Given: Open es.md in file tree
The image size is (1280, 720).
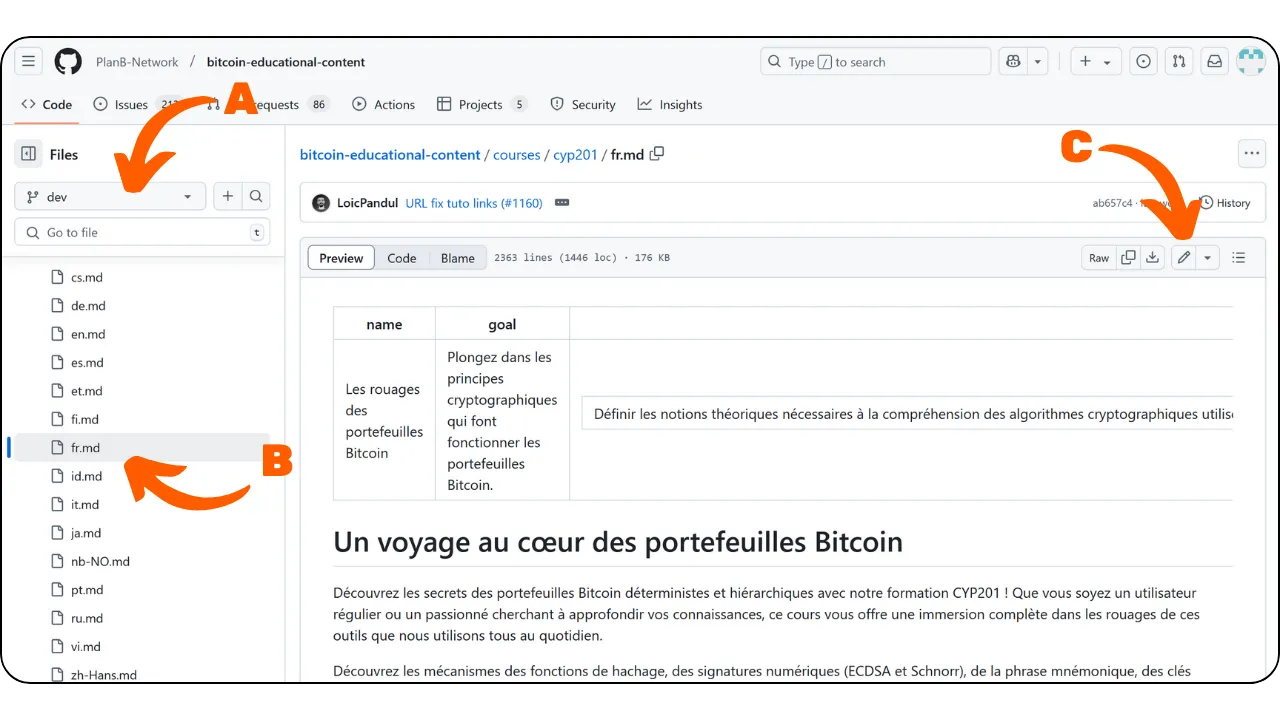Looking at the screenshot, I should click(87, 363).
